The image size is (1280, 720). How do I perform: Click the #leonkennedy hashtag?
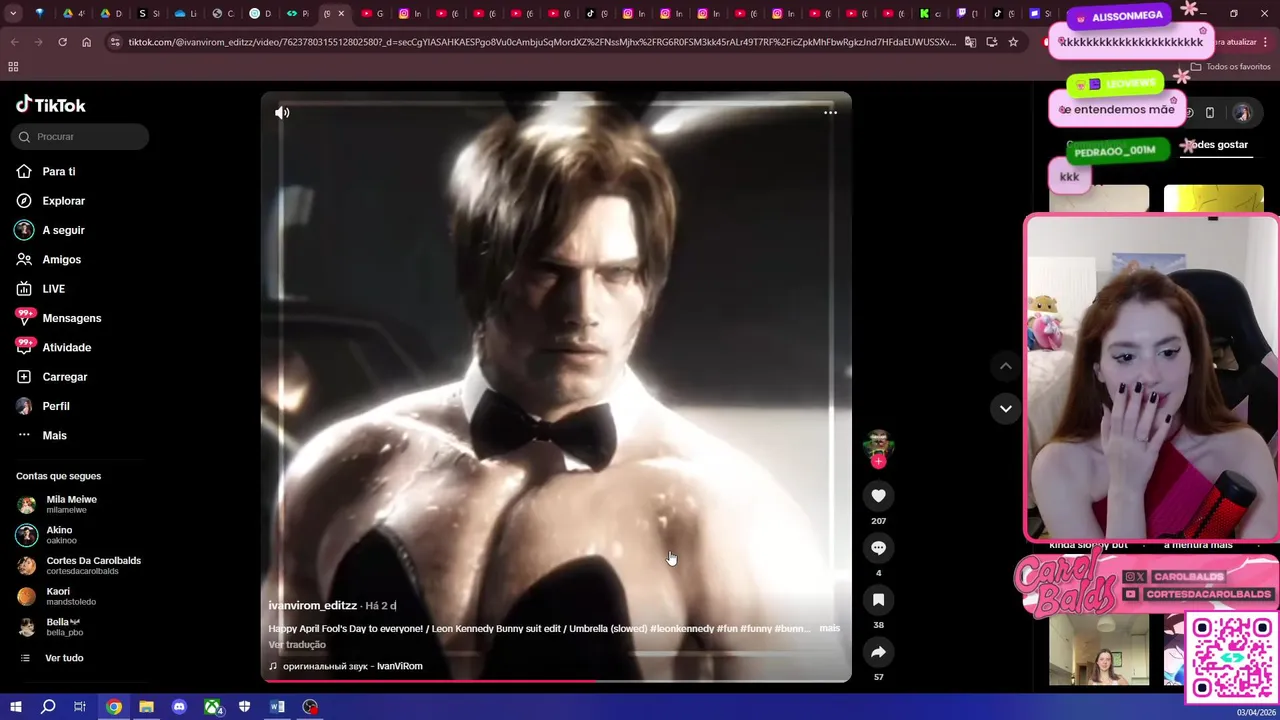[x=682, y=629]
